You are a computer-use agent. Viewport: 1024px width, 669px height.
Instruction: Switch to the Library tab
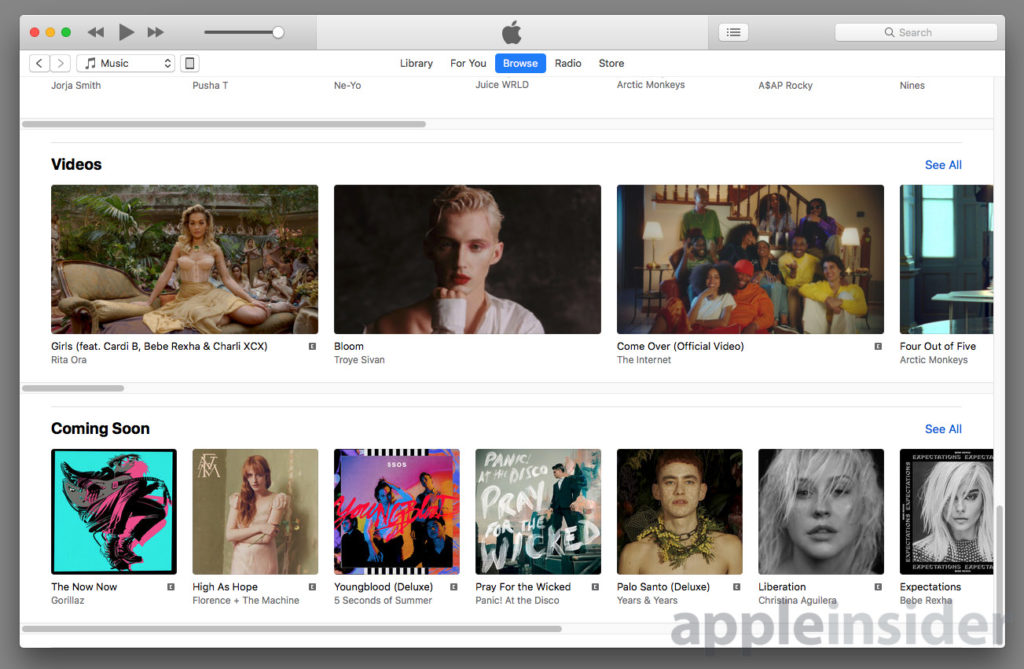(416, 62)
